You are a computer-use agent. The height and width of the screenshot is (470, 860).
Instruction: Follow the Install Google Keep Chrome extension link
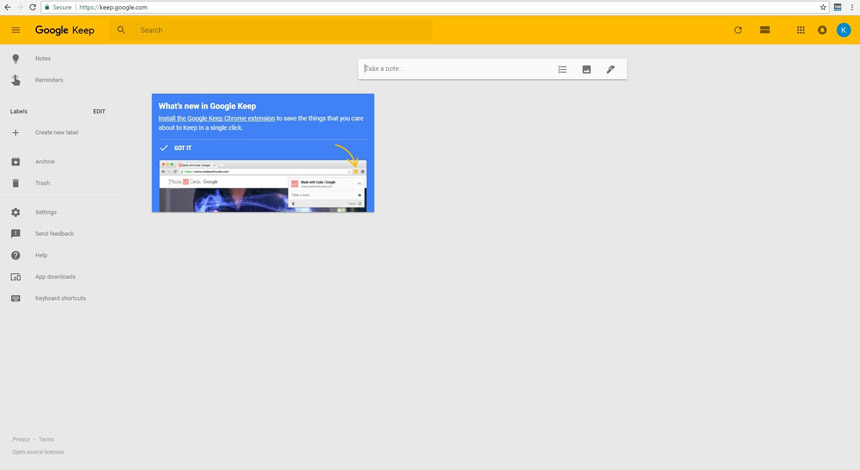pyautogui.click(x=217, y=118)
